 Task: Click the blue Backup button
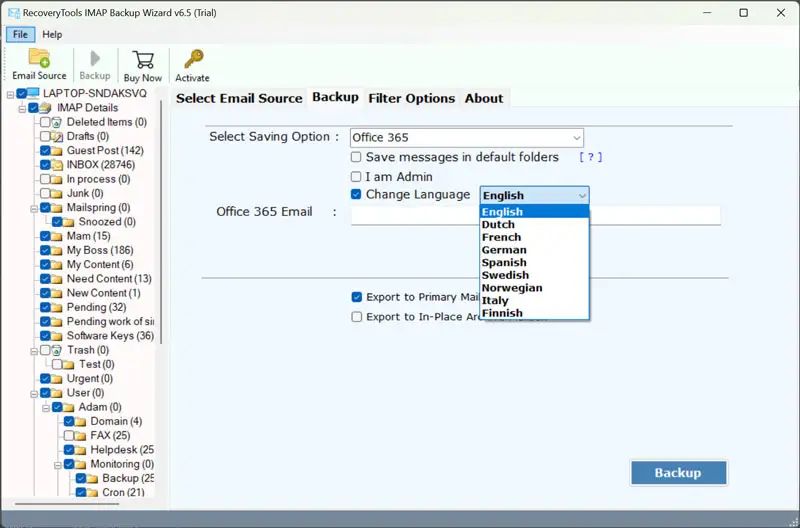pyautogui.click(x=678, y=473)
